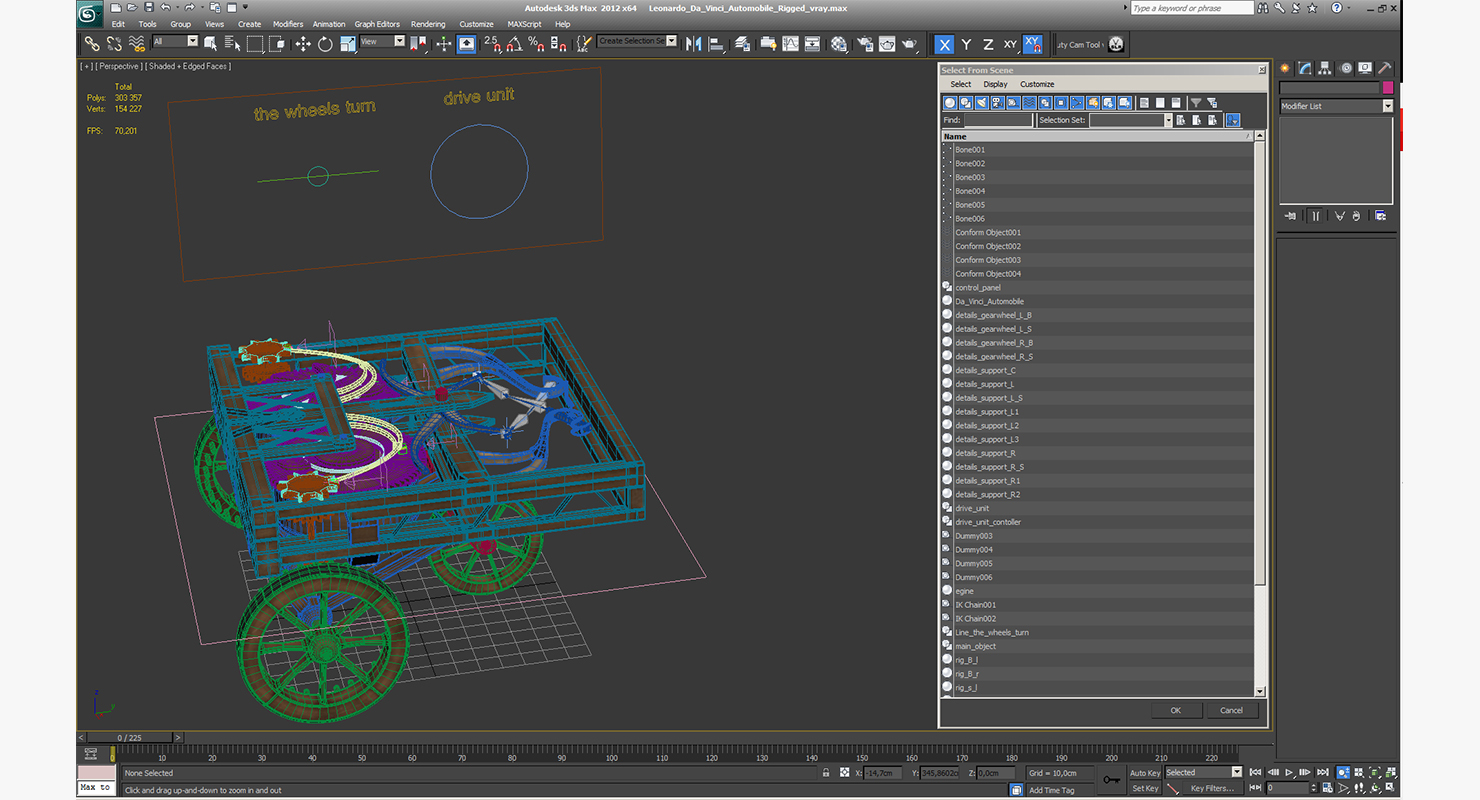
Task: Open the Motion command panel tab
Action: 1346,68
